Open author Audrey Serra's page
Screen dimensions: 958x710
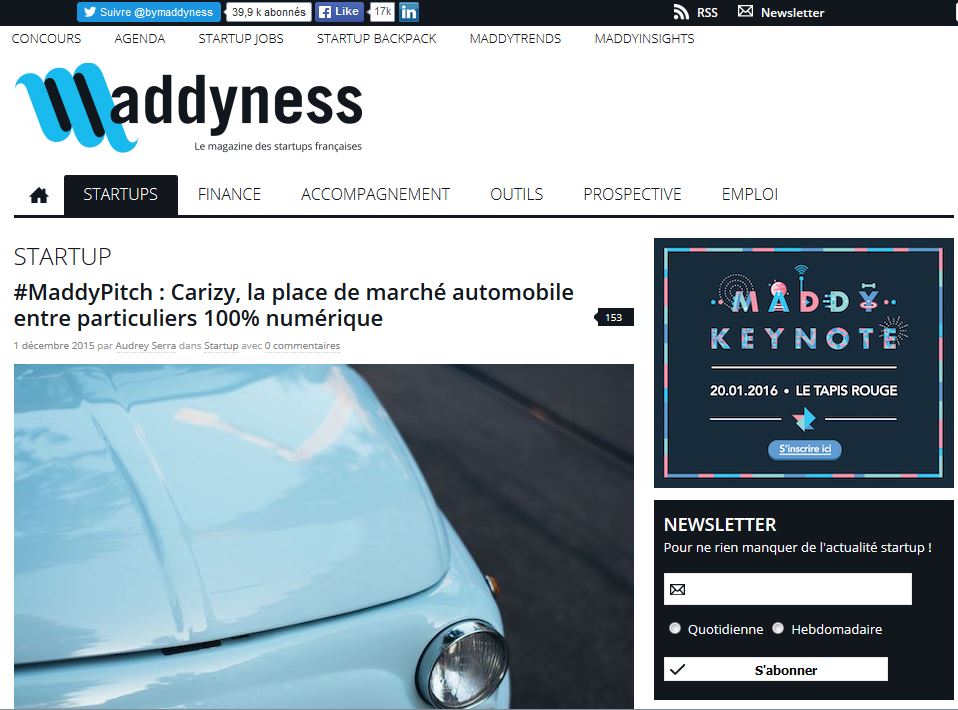[x=145, y=345]
